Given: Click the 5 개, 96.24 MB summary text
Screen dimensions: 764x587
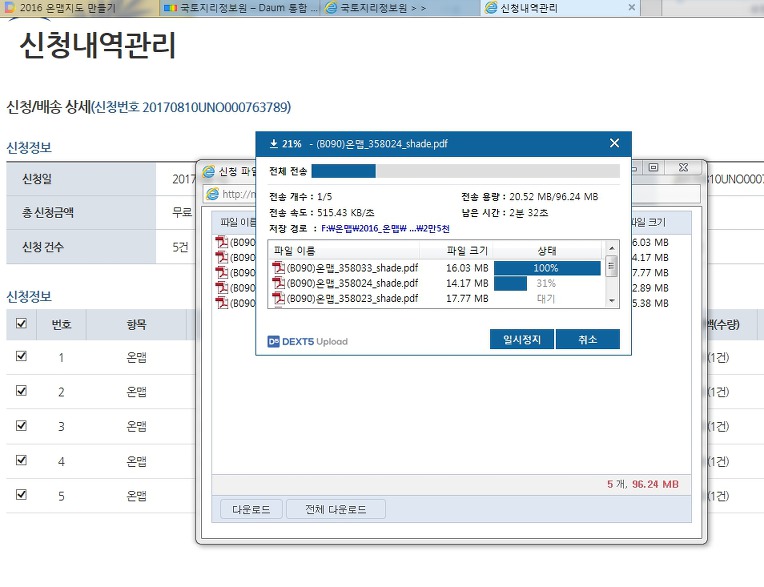Looking at the screenshot, I should pyautogui.click(x=643, y=484).
